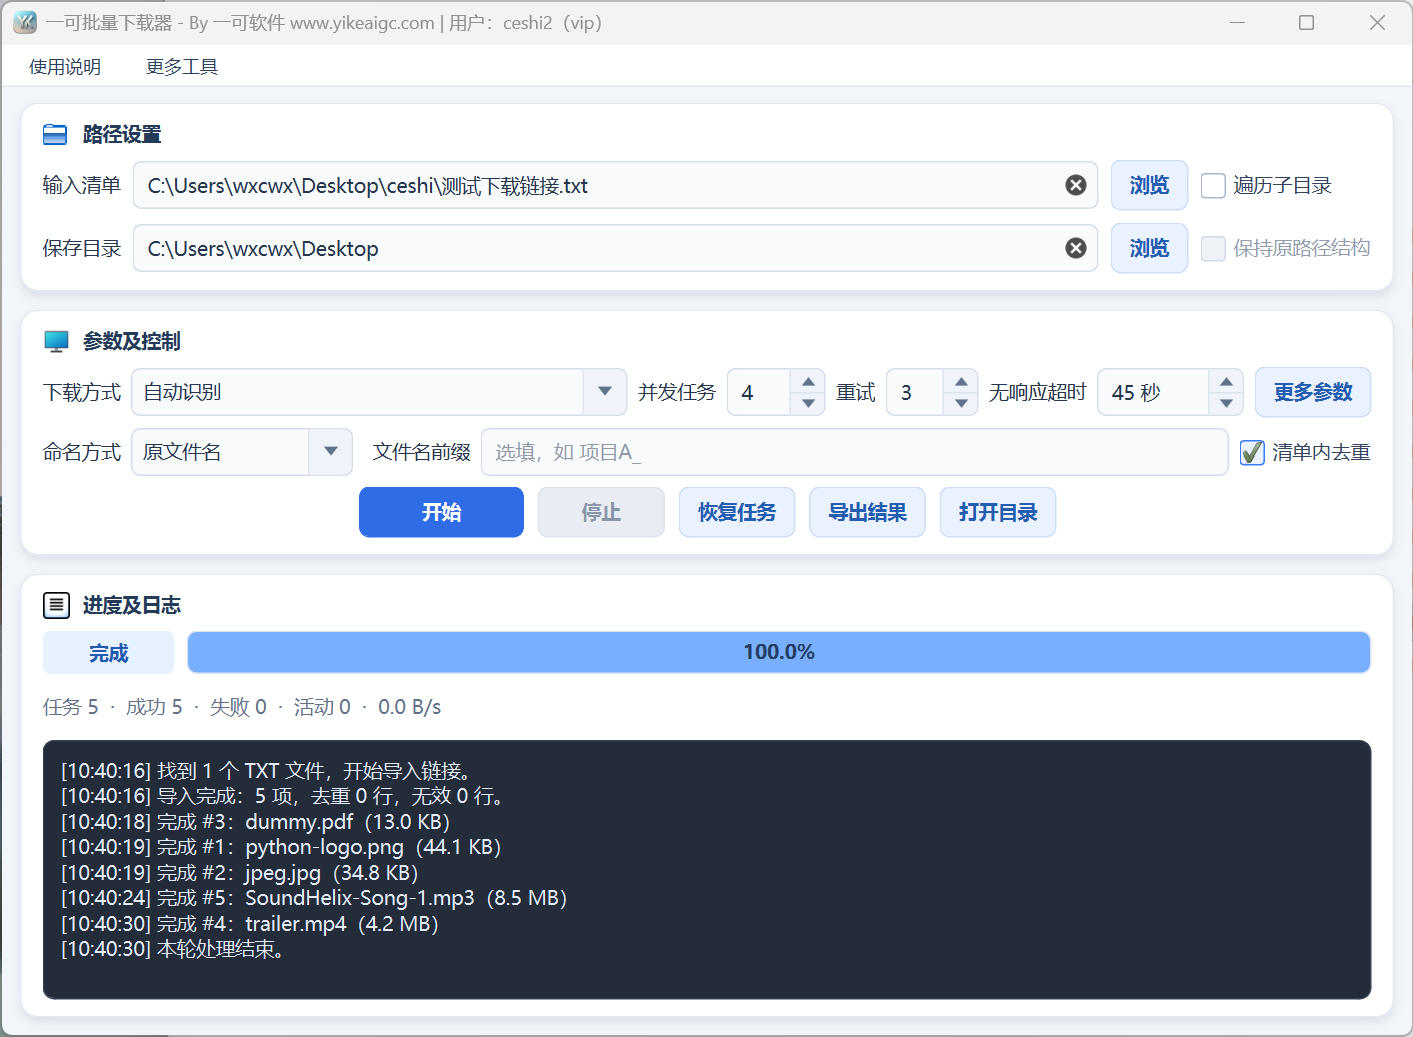Click the 导出结果 button
1413x1037 pixels.
(867, 512)
